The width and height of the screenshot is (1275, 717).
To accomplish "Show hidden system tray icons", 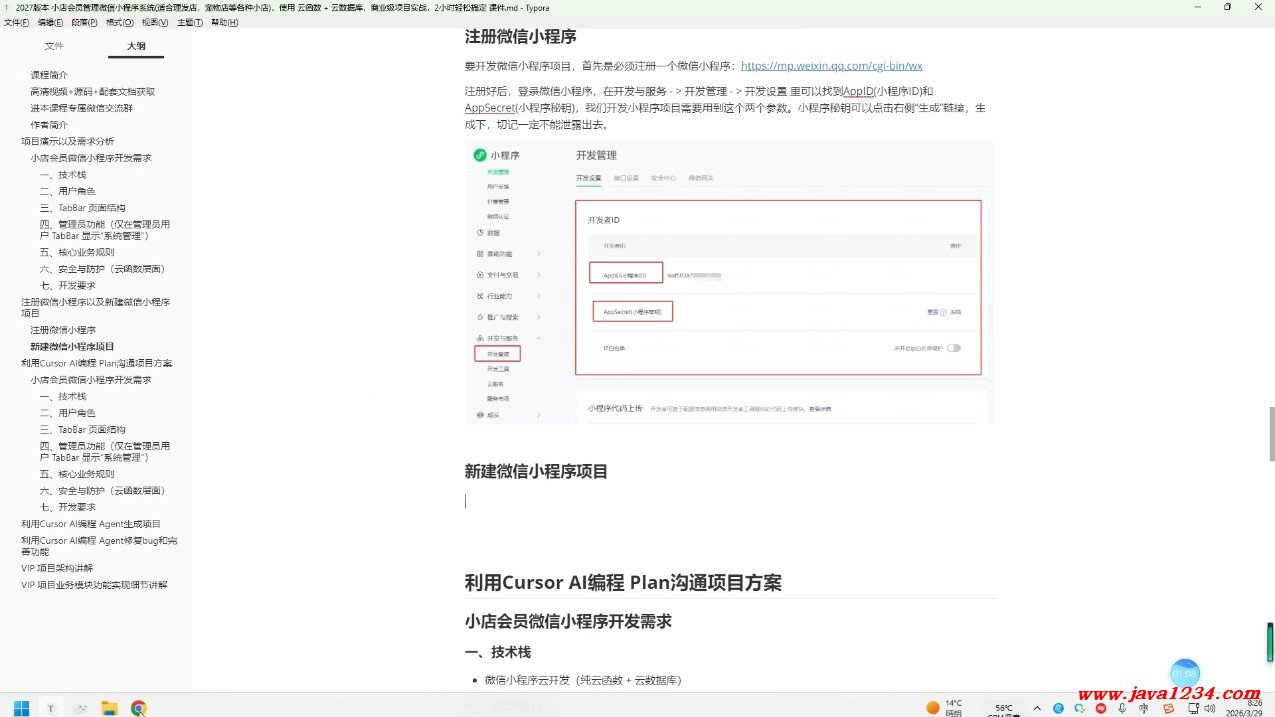I will click(x=1036, y=708).
